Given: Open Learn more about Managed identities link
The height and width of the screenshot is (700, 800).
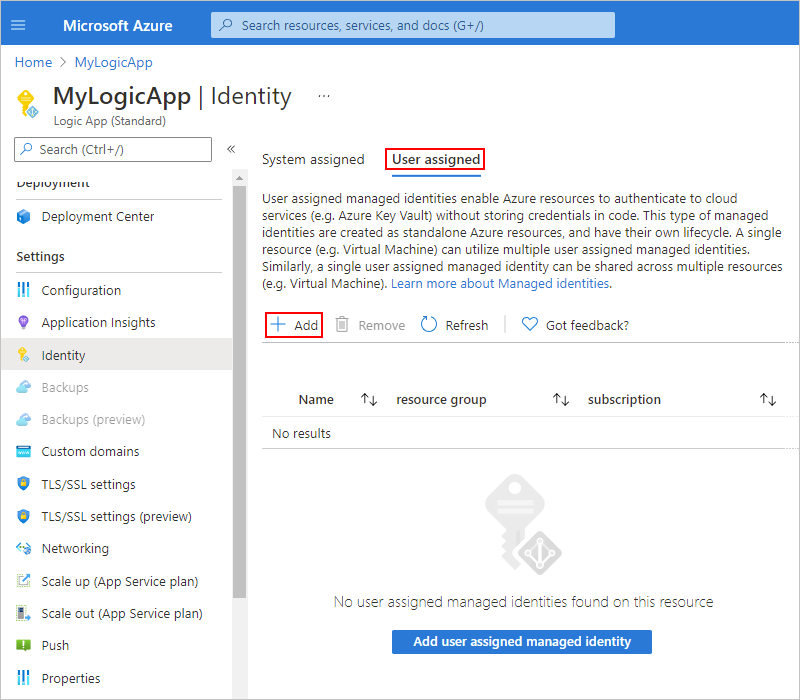Looking at the screenshot, I should [500, 284].
